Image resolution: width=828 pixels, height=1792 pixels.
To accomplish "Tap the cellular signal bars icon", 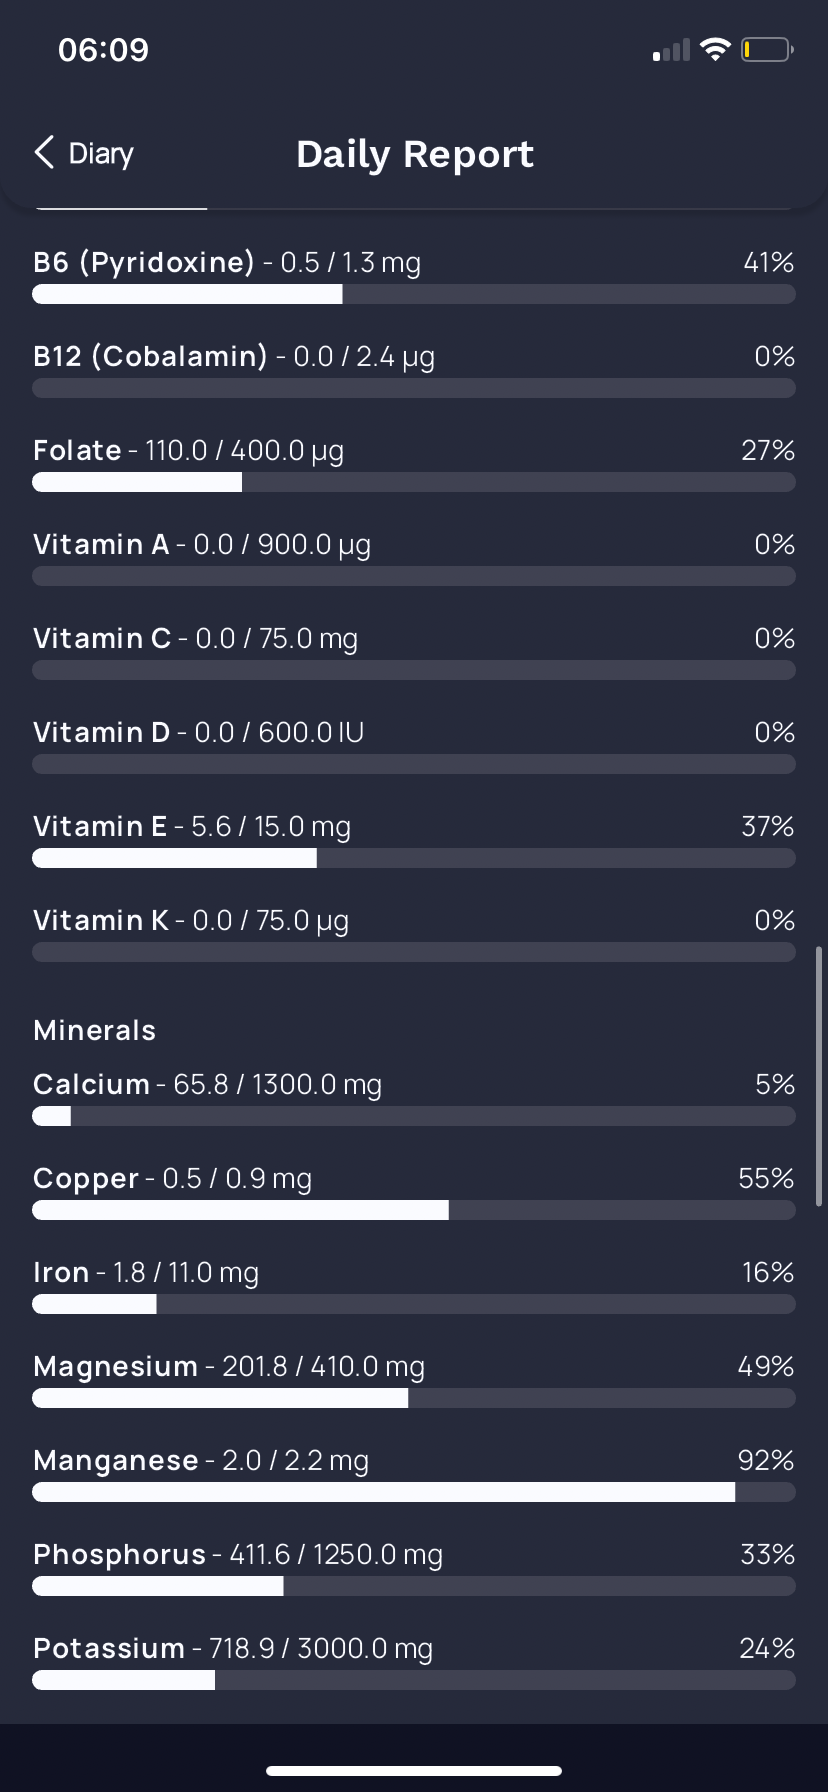I will (671, 50).
